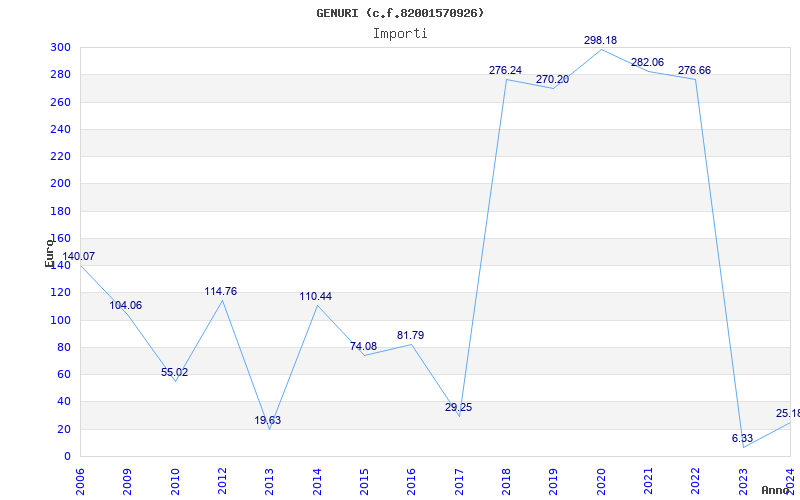The height and width of the screenshot is (500, 800).
Task: Click the 2023 year axis label
Action: [x=743, y=481]
